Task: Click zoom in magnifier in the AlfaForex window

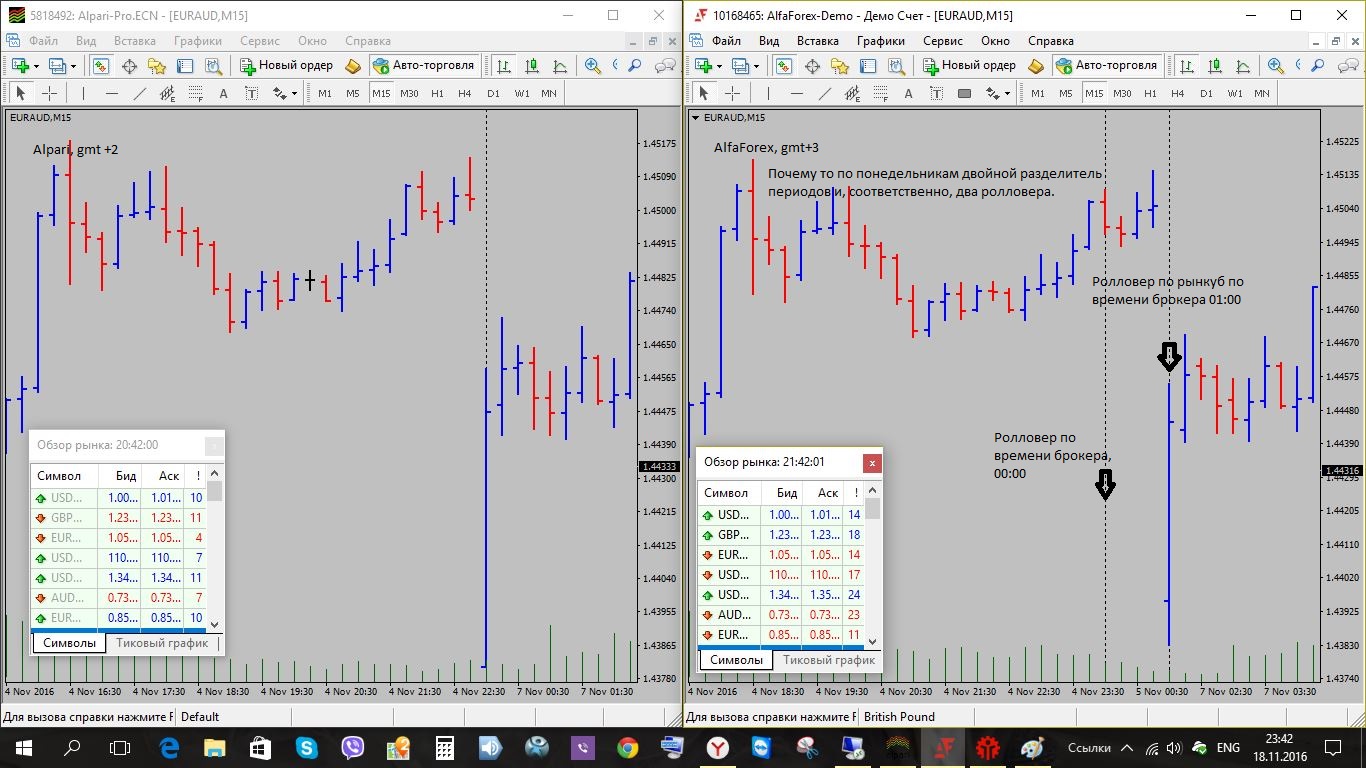Action: click(1276, 66)
